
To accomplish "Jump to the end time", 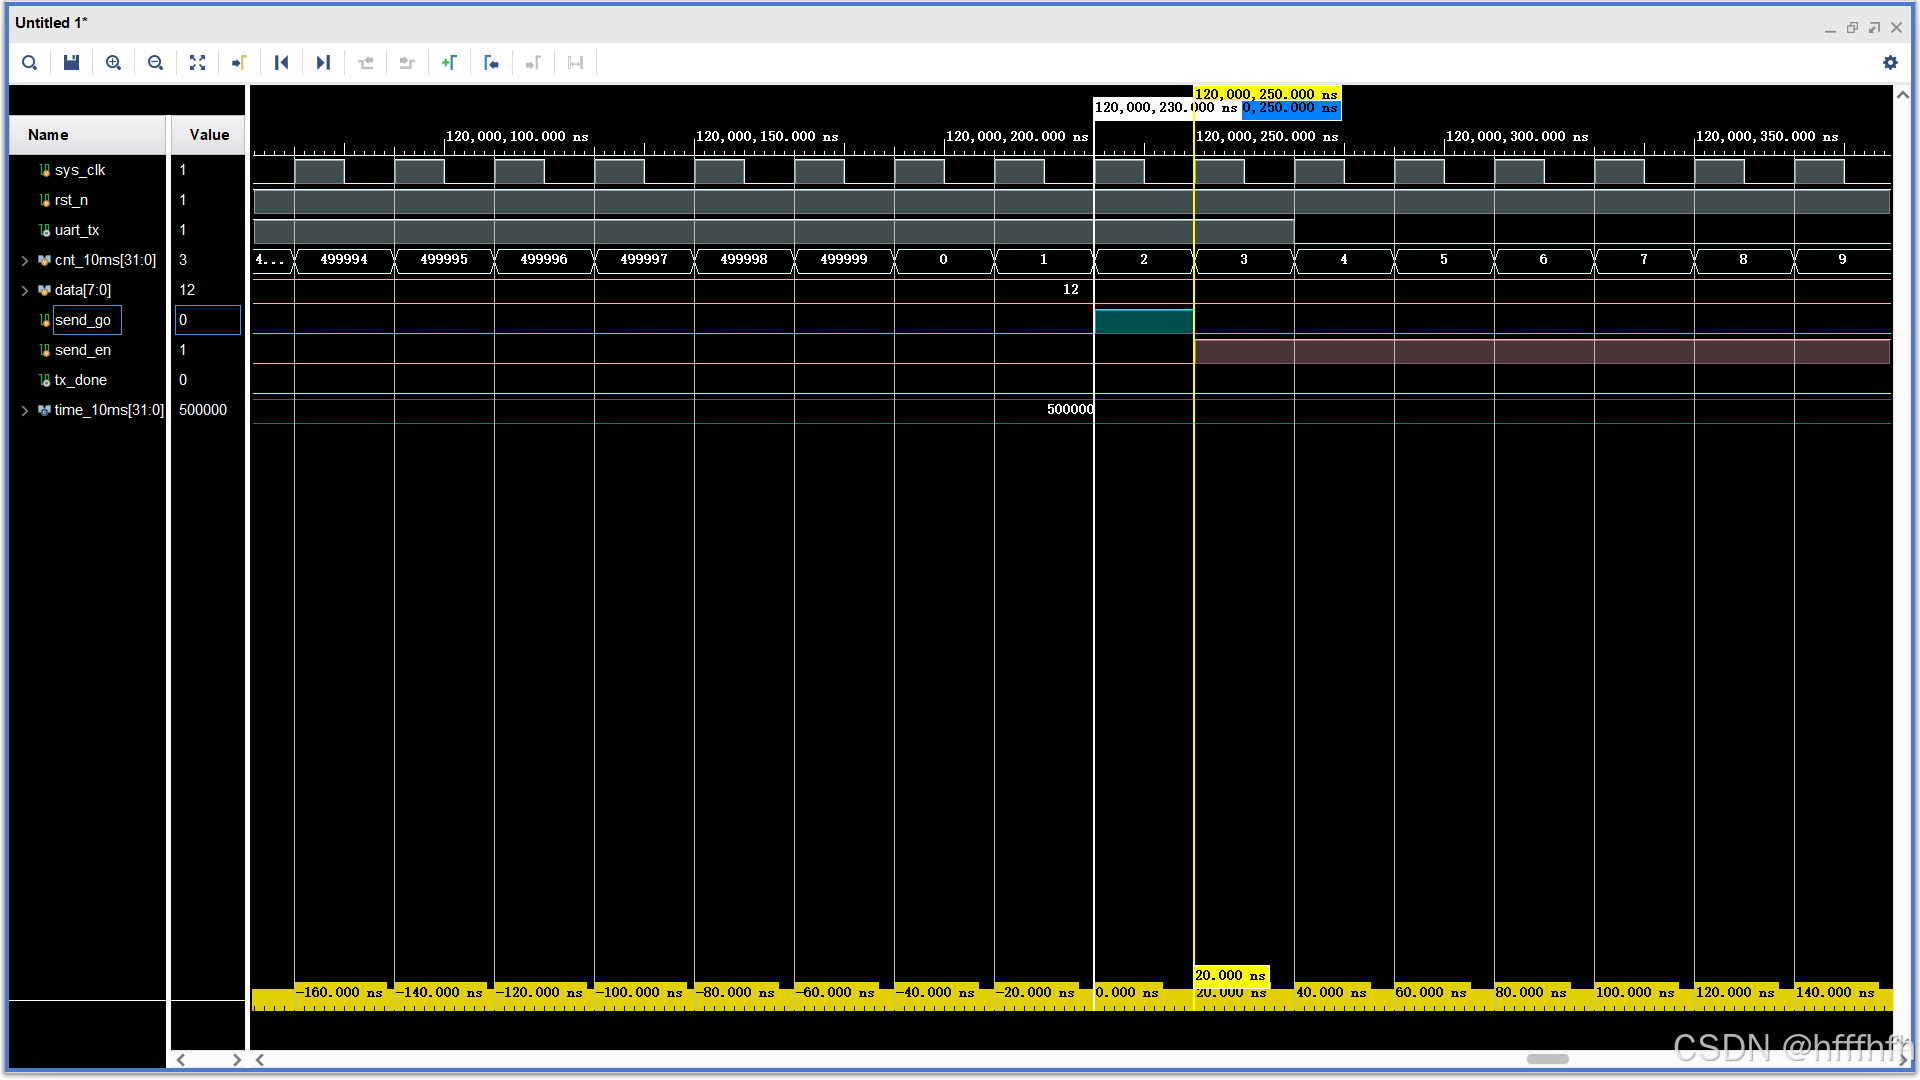I will (x=323, y=62).
